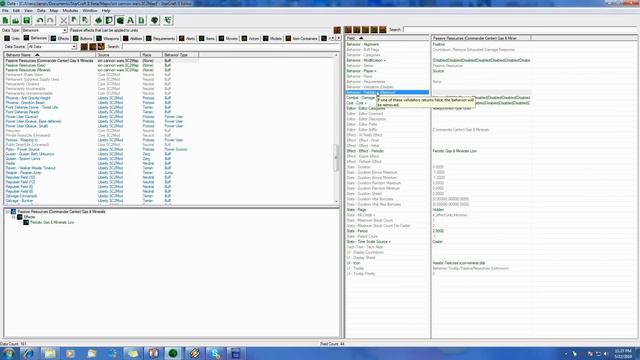The image size is (640, 360).
Task: Click the Text module 'A' toolbar icon
Action: point(131,20)
